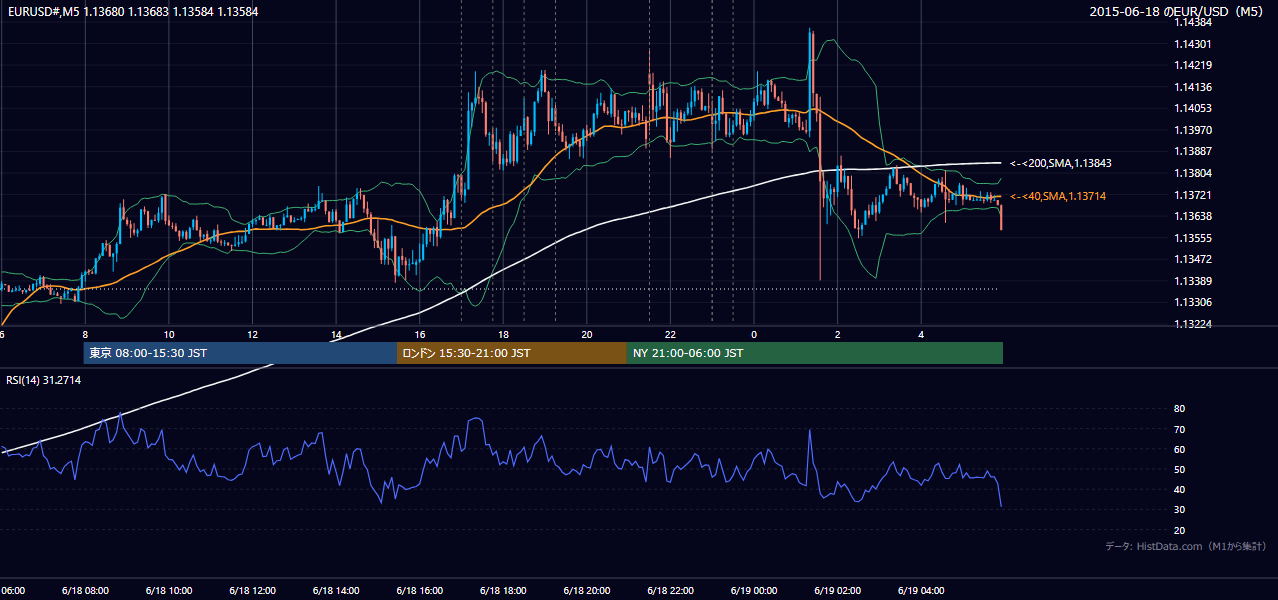Click bottom time label 6/18 14:00
1278x600 pixels.
[x=336, y=590]
